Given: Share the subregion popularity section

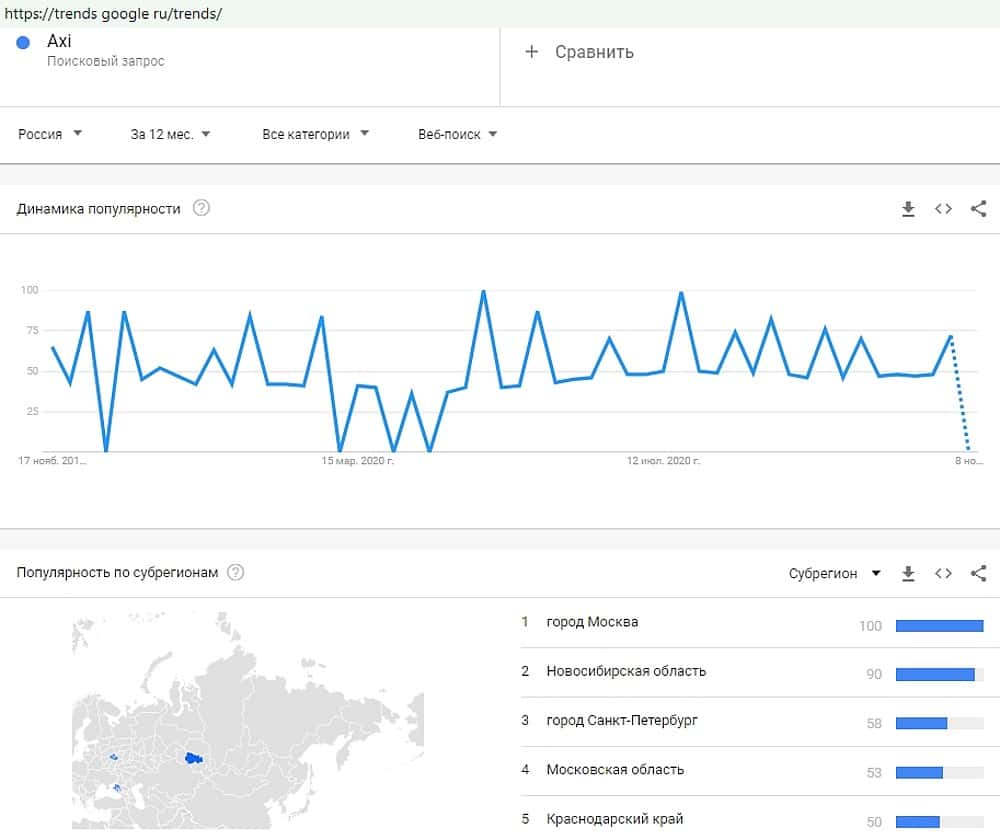Looking at the screenshot, I should 979,573.
